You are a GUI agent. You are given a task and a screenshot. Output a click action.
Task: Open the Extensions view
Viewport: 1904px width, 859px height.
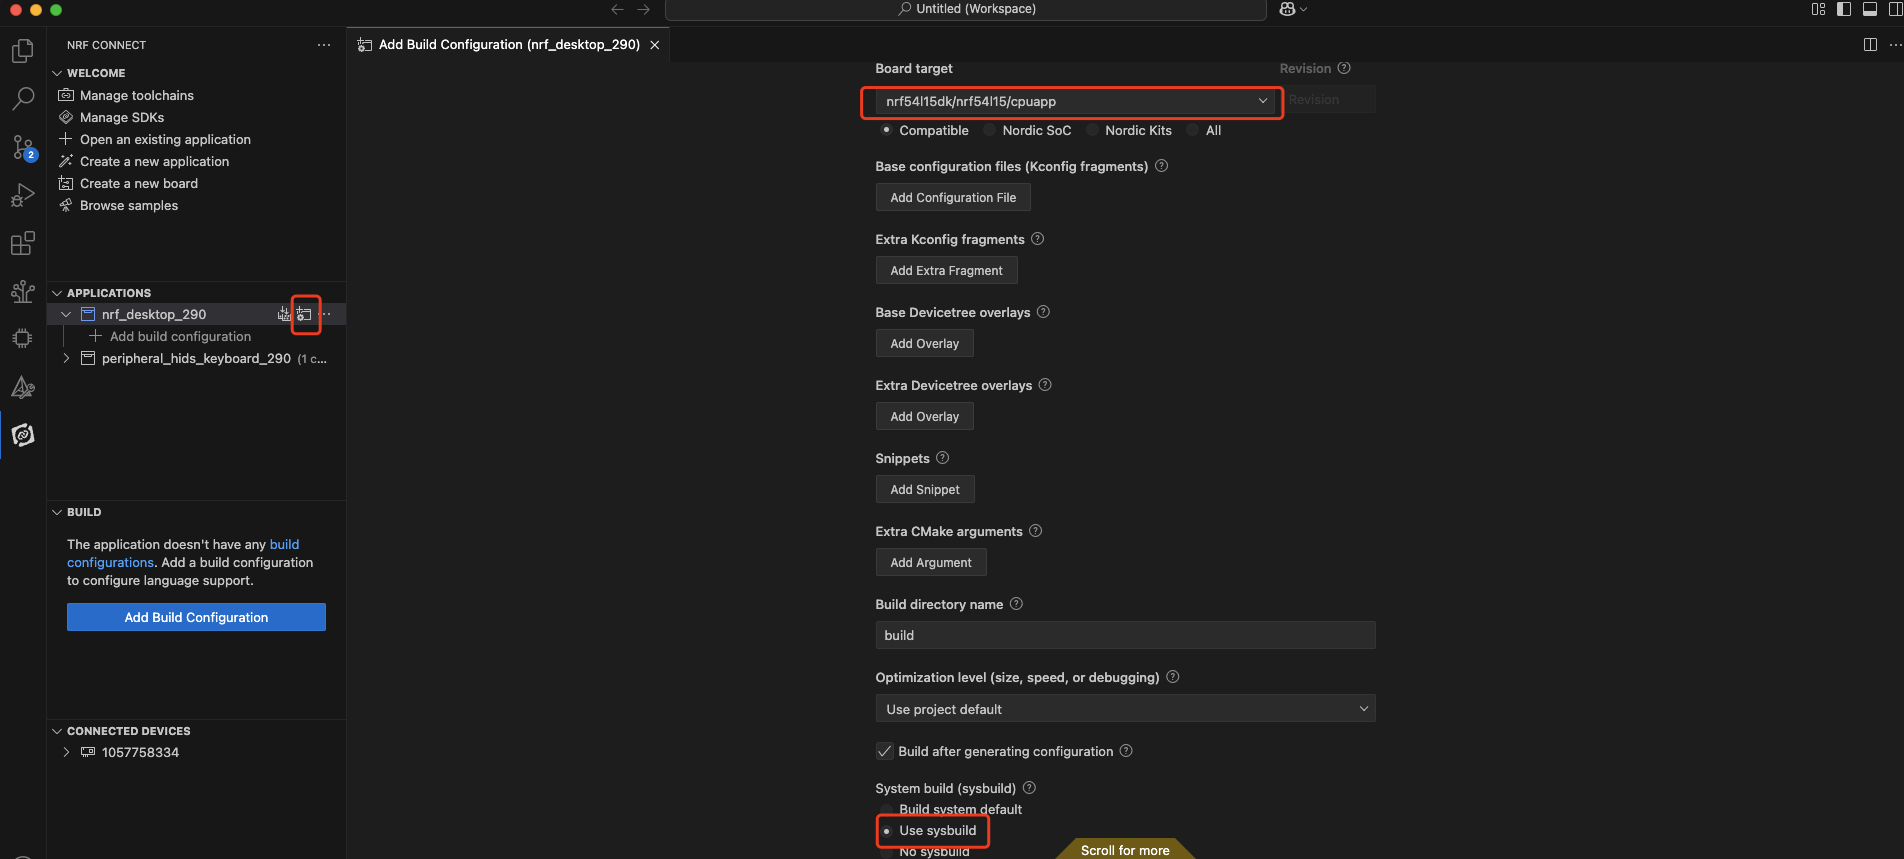22,243
